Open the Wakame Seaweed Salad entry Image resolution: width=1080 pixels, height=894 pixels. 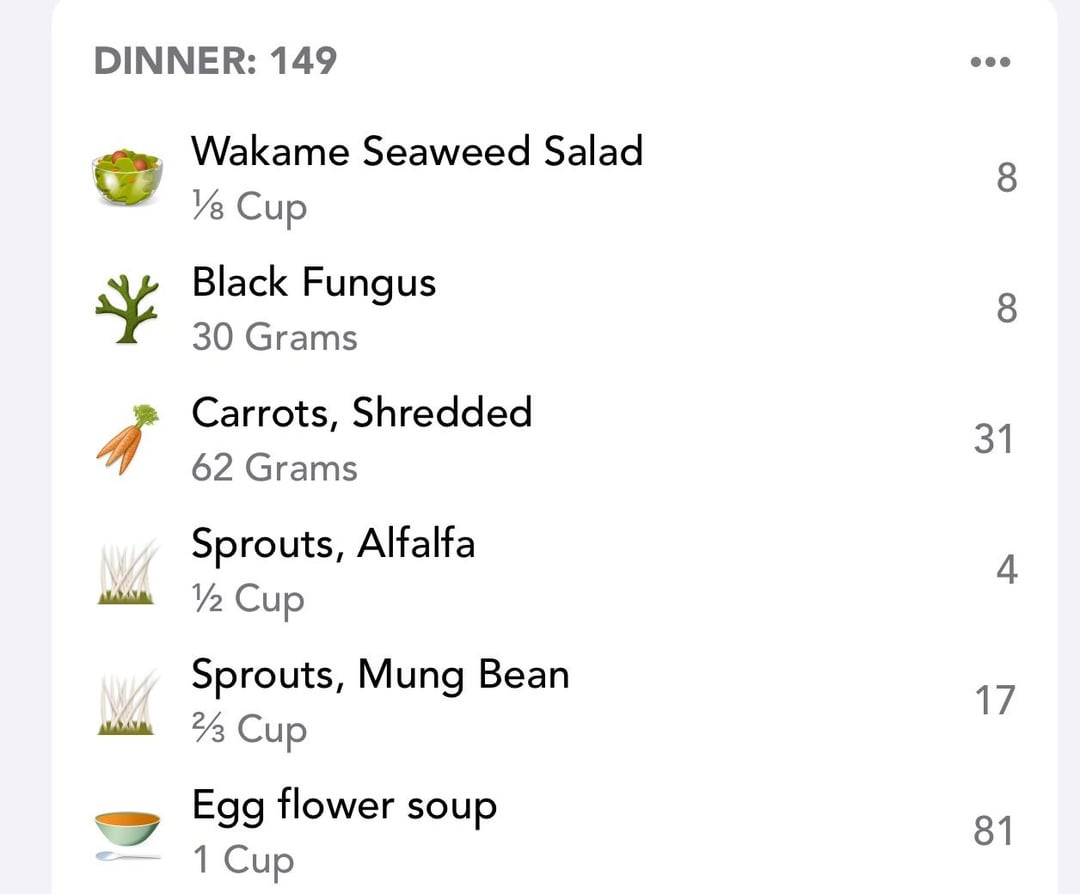point(554,178)
